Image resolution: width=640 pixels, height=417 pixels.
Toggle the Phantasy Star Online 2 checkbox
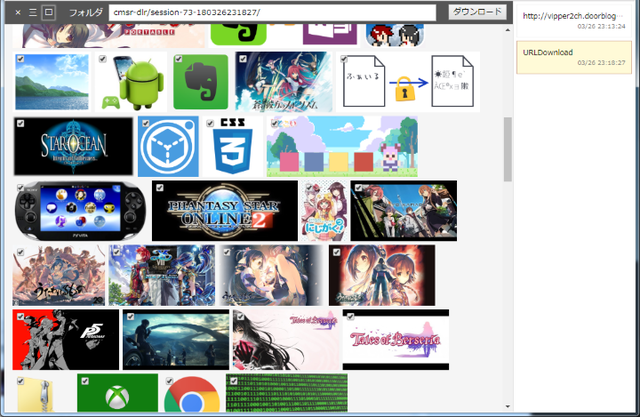[x=160, y=188]
